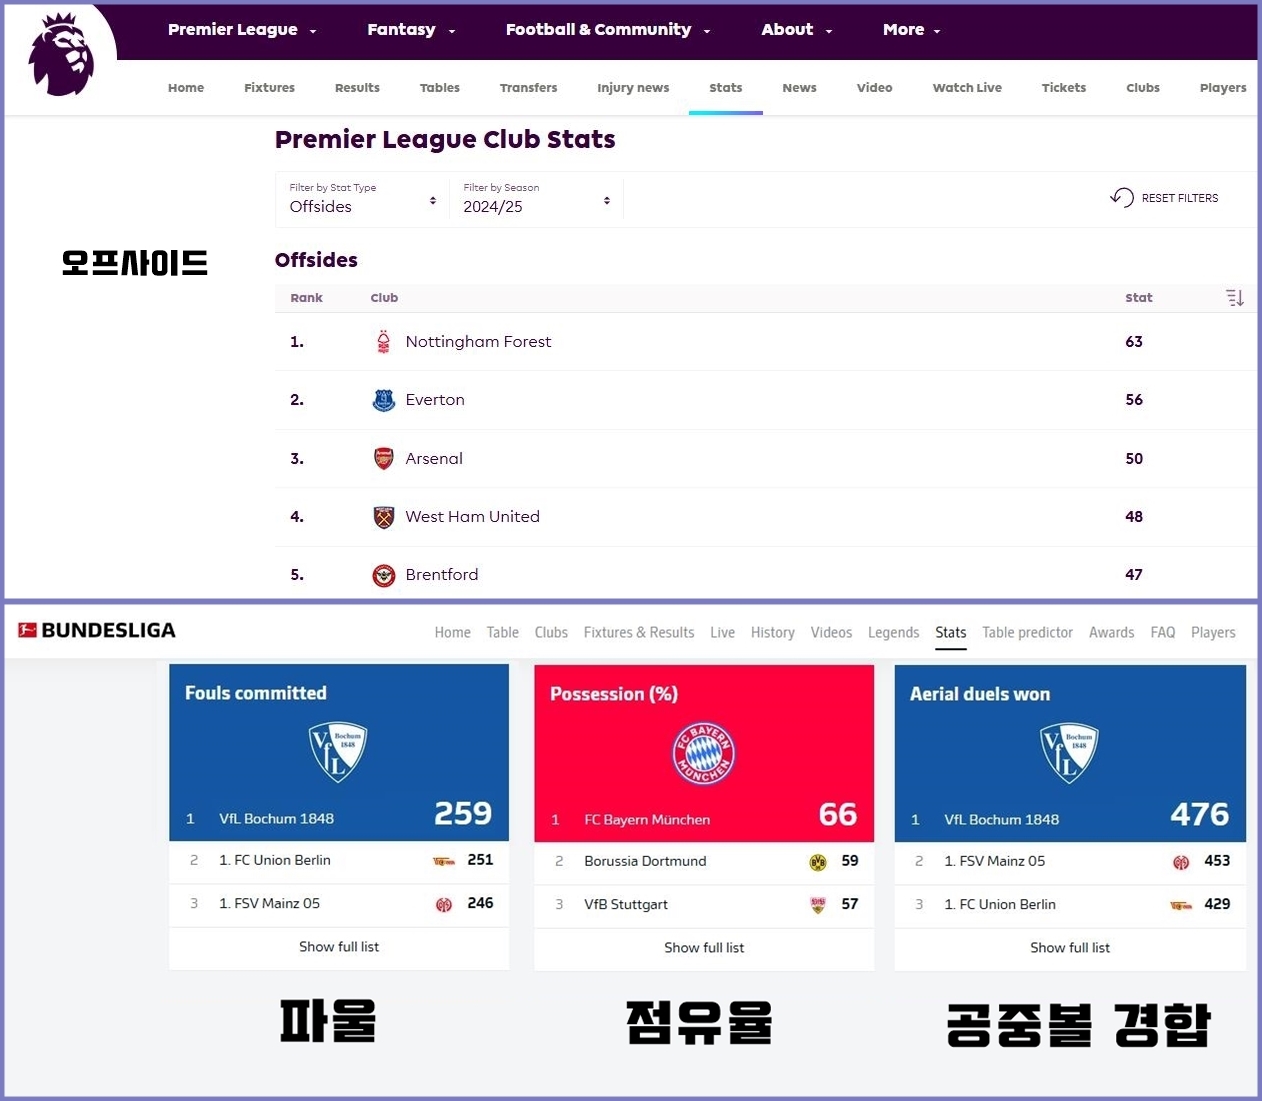Open the Filter by Season dropdown
1262x1101 pixels.
click(x=536, y=199)
